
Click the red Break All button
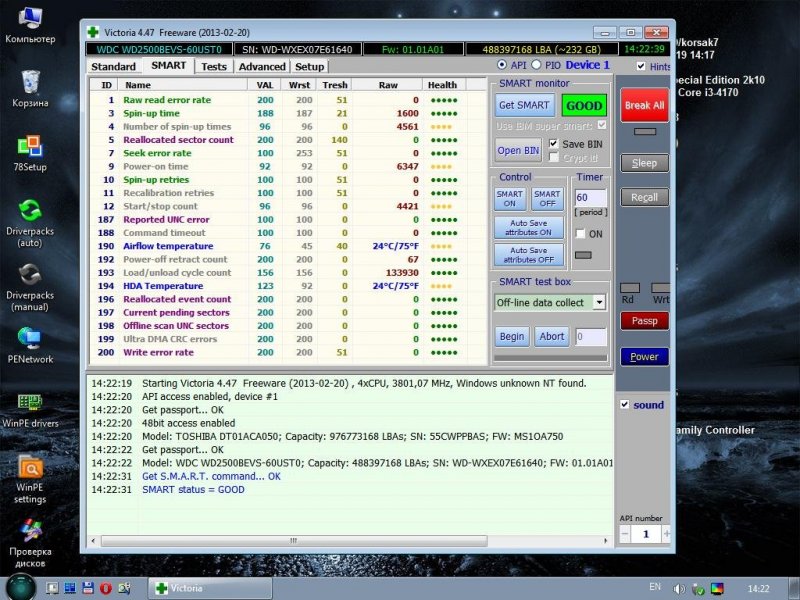[644, 105]
